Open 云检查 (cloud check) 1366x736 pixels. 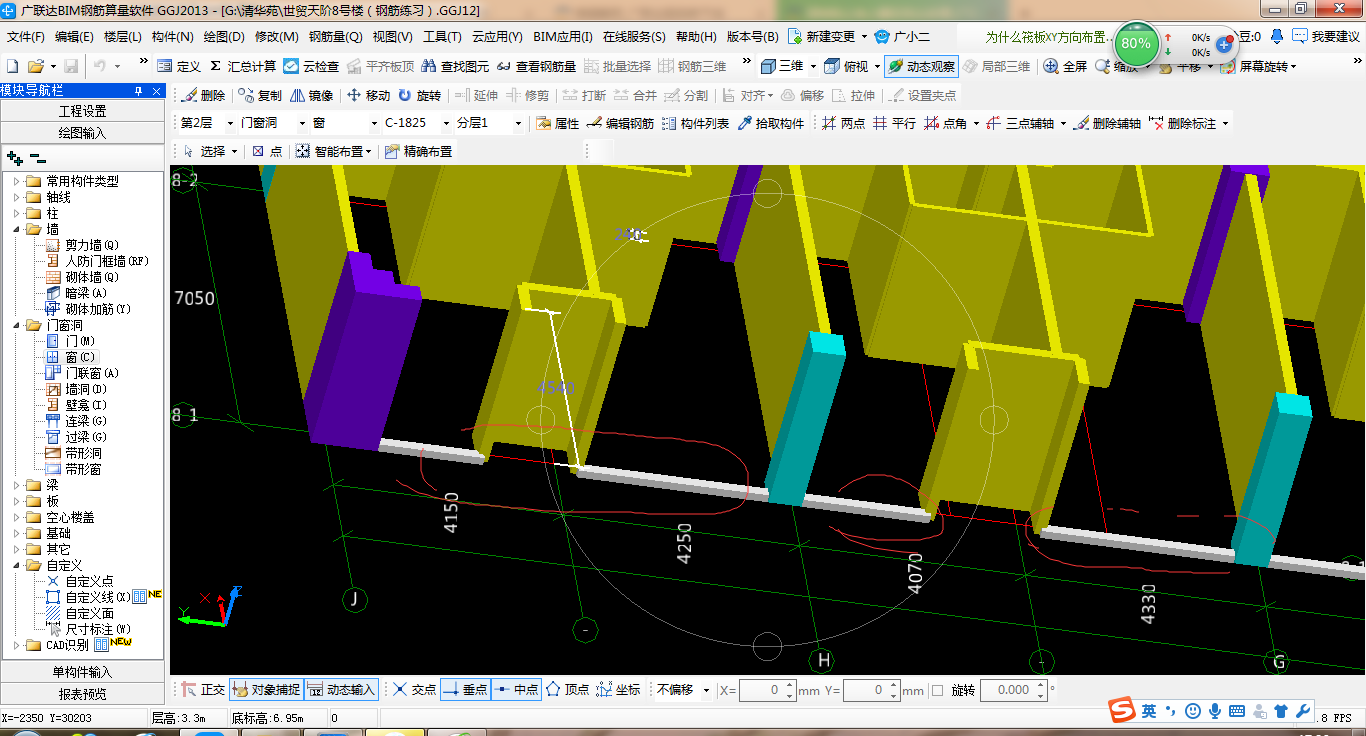click(x=311, y=66)
